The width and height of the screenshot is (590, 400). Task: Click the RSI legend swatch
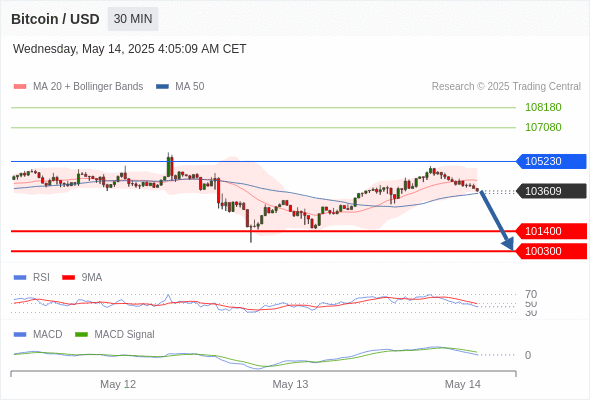click(20, 278)
